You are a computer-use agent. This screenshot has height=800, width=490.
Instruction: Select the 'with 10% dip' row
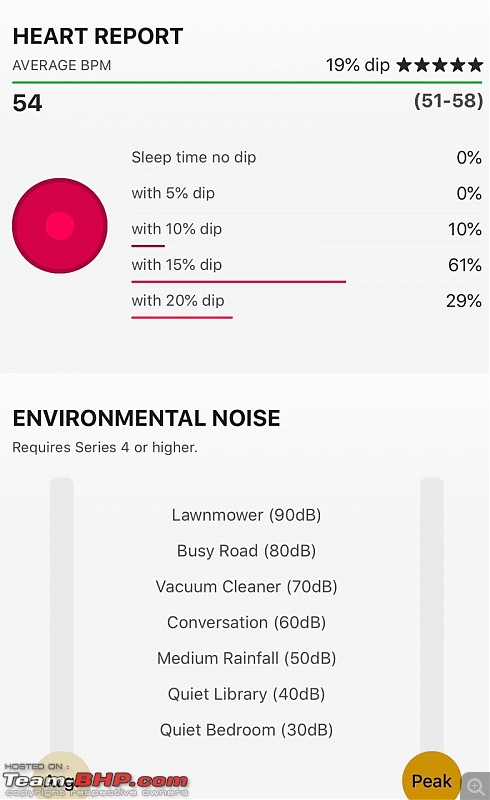click(306, 229)
